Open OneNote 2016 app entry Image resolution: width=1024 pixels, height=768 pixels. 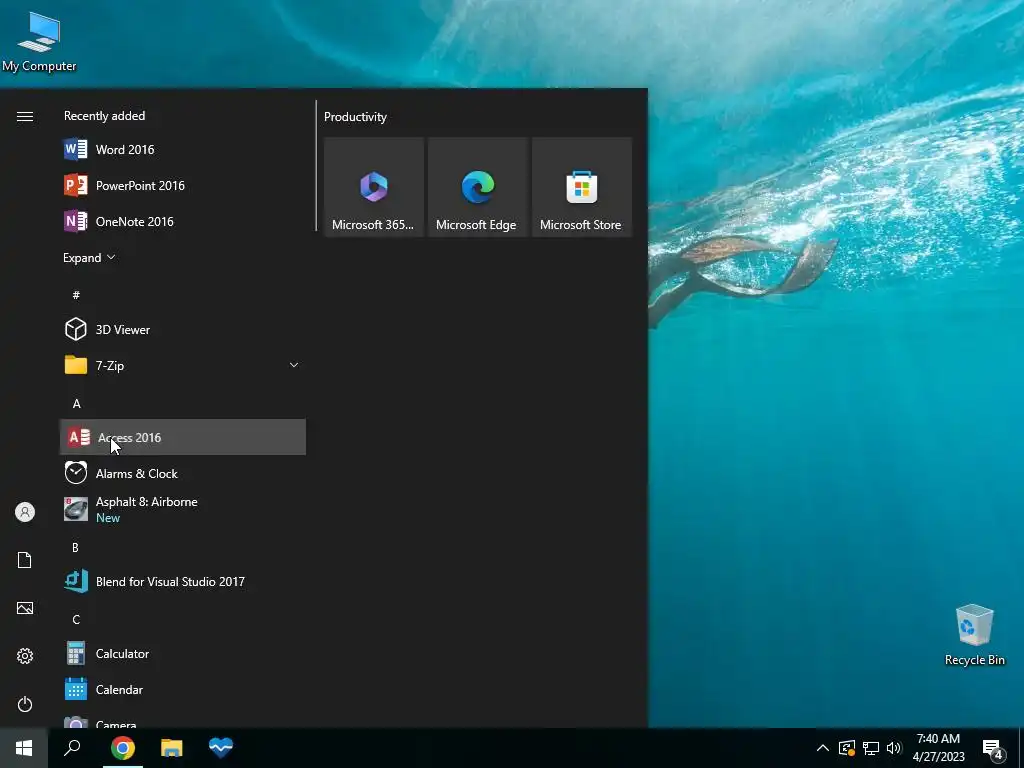(x=183, y=221)
